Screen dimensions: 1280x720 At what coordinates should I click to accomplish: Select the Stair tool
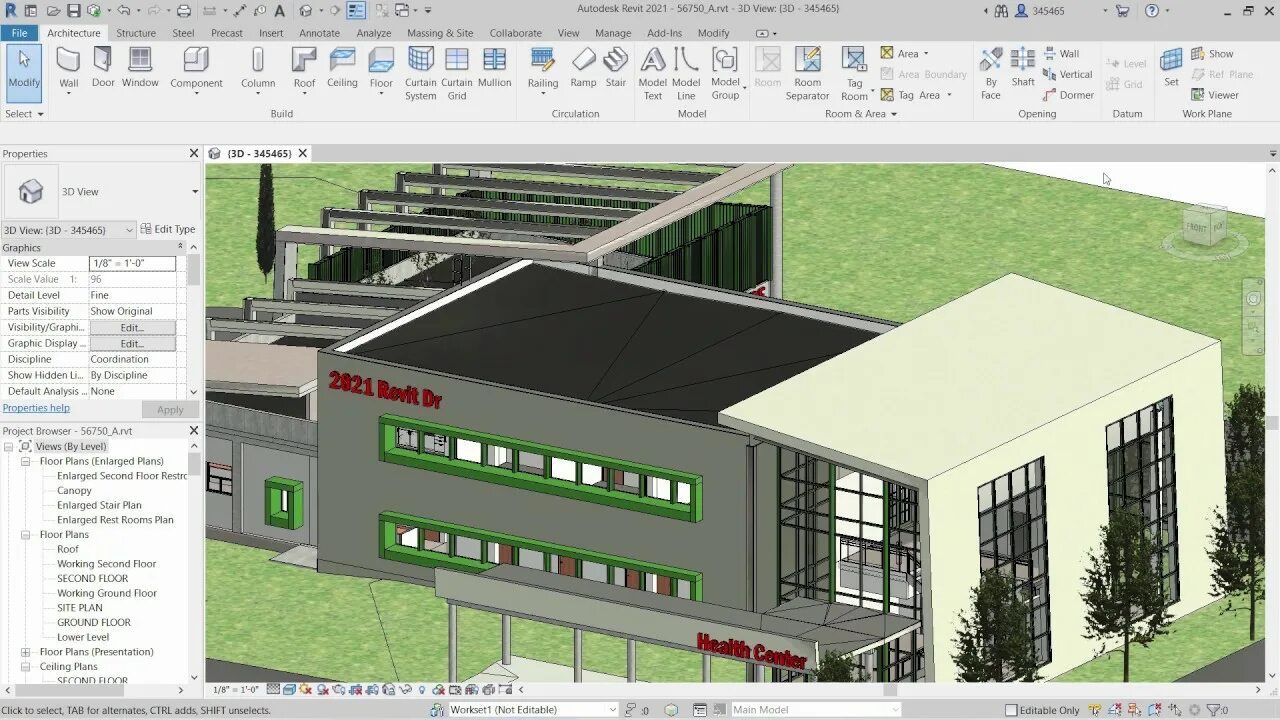tap(616, 69)
